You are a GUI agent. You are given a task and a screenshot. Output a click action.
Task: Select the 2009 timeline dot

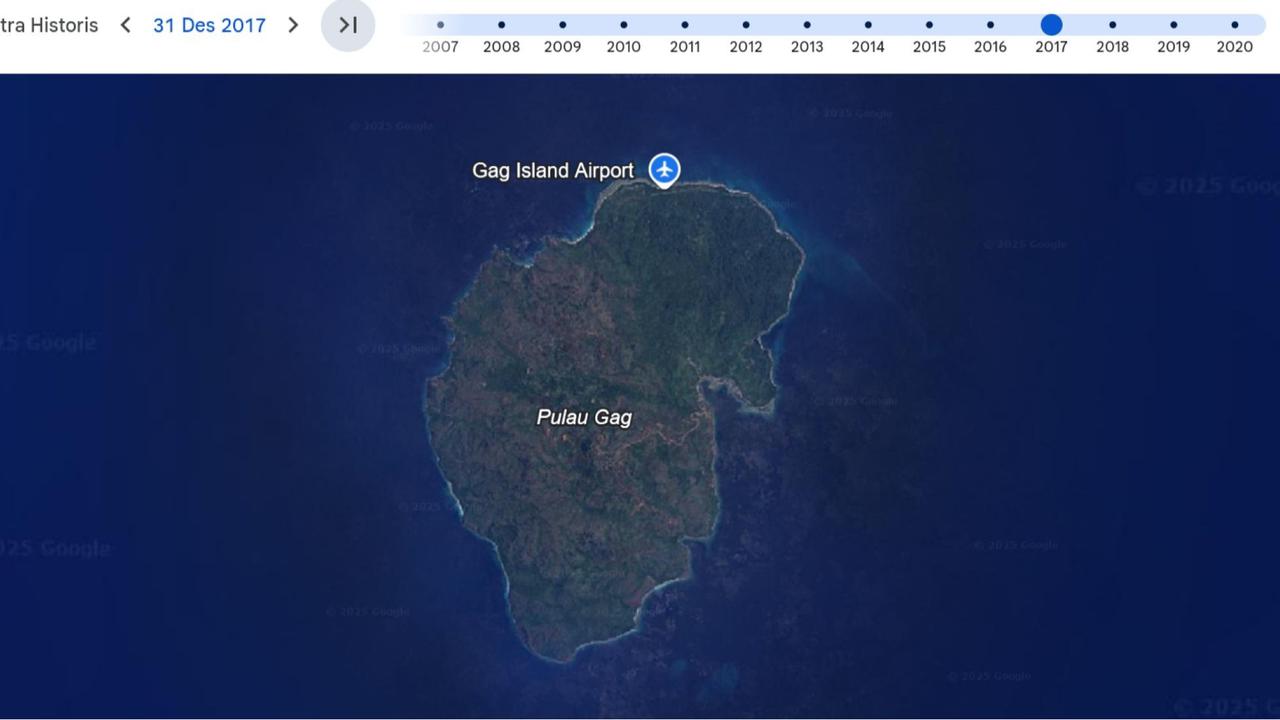[x=562, y=25]
